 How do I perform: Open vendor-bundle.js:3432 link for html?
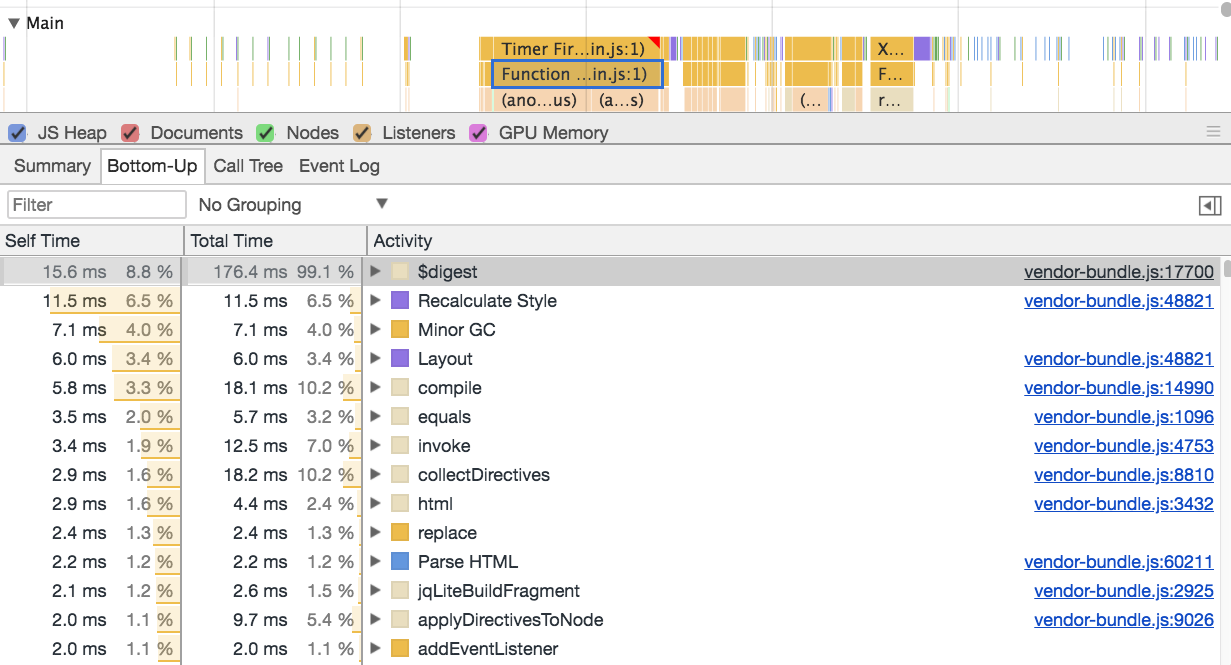tap(1124, 504)
